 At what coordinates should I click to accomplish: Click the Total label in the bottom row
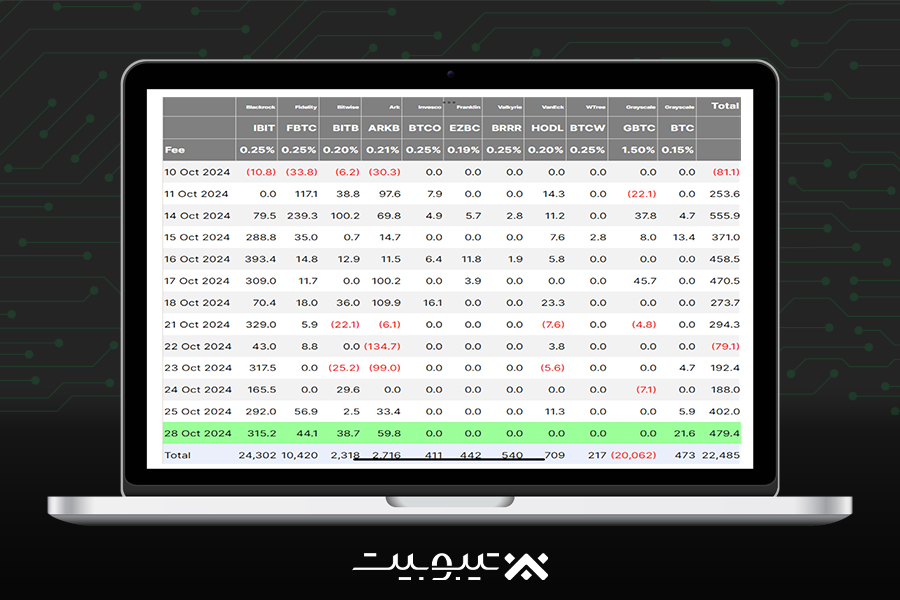pyautogui.click(x=177, y=455)
